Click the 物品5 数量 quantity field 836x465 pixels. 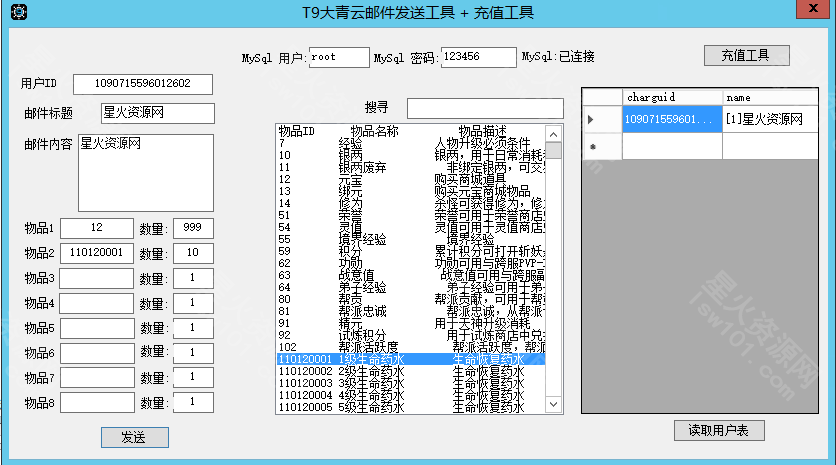pos(193,328)
